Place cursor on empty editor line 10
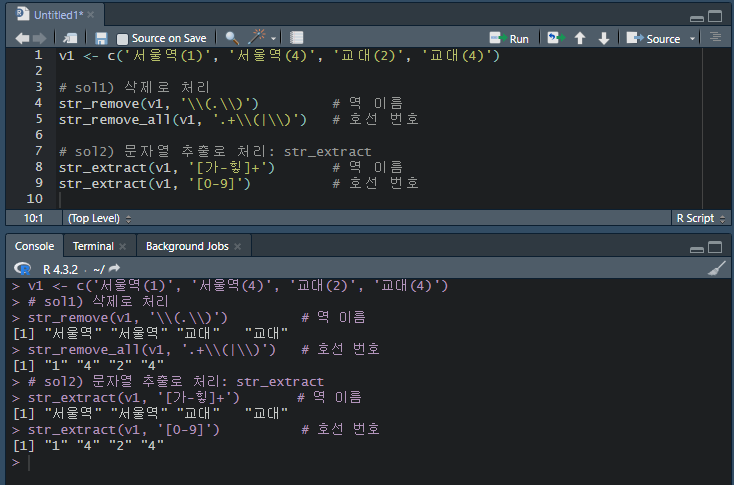734x485 pixels. point(379,199)
